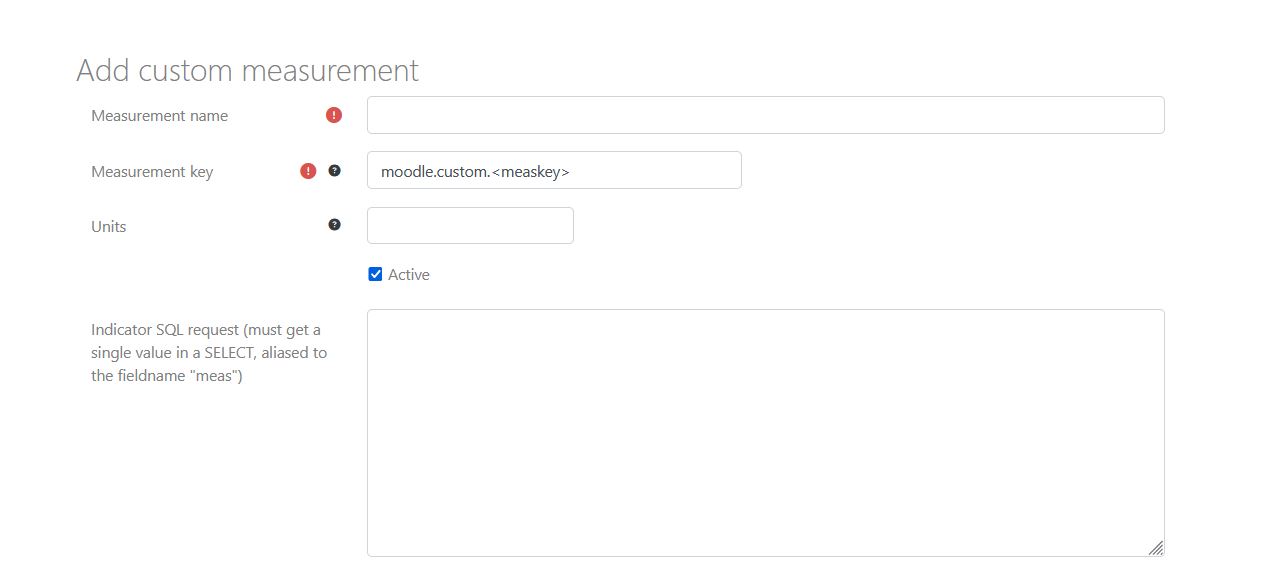The image size is (1285, 567).
Task: Click the "Active" checkbox label text
Action: pos(409,275)
